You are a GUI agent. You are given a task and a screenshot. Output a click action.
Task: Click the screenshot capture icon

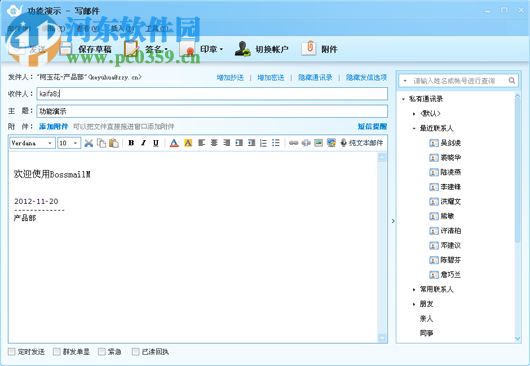click(331, 143)
